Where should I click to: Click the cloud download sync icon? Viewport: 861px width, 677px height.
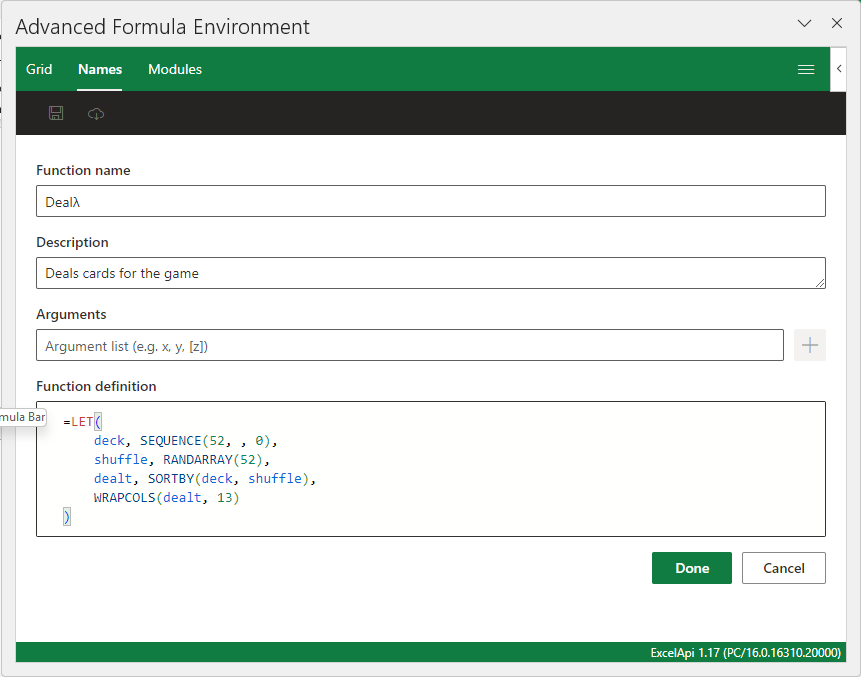tap(96, 114)
